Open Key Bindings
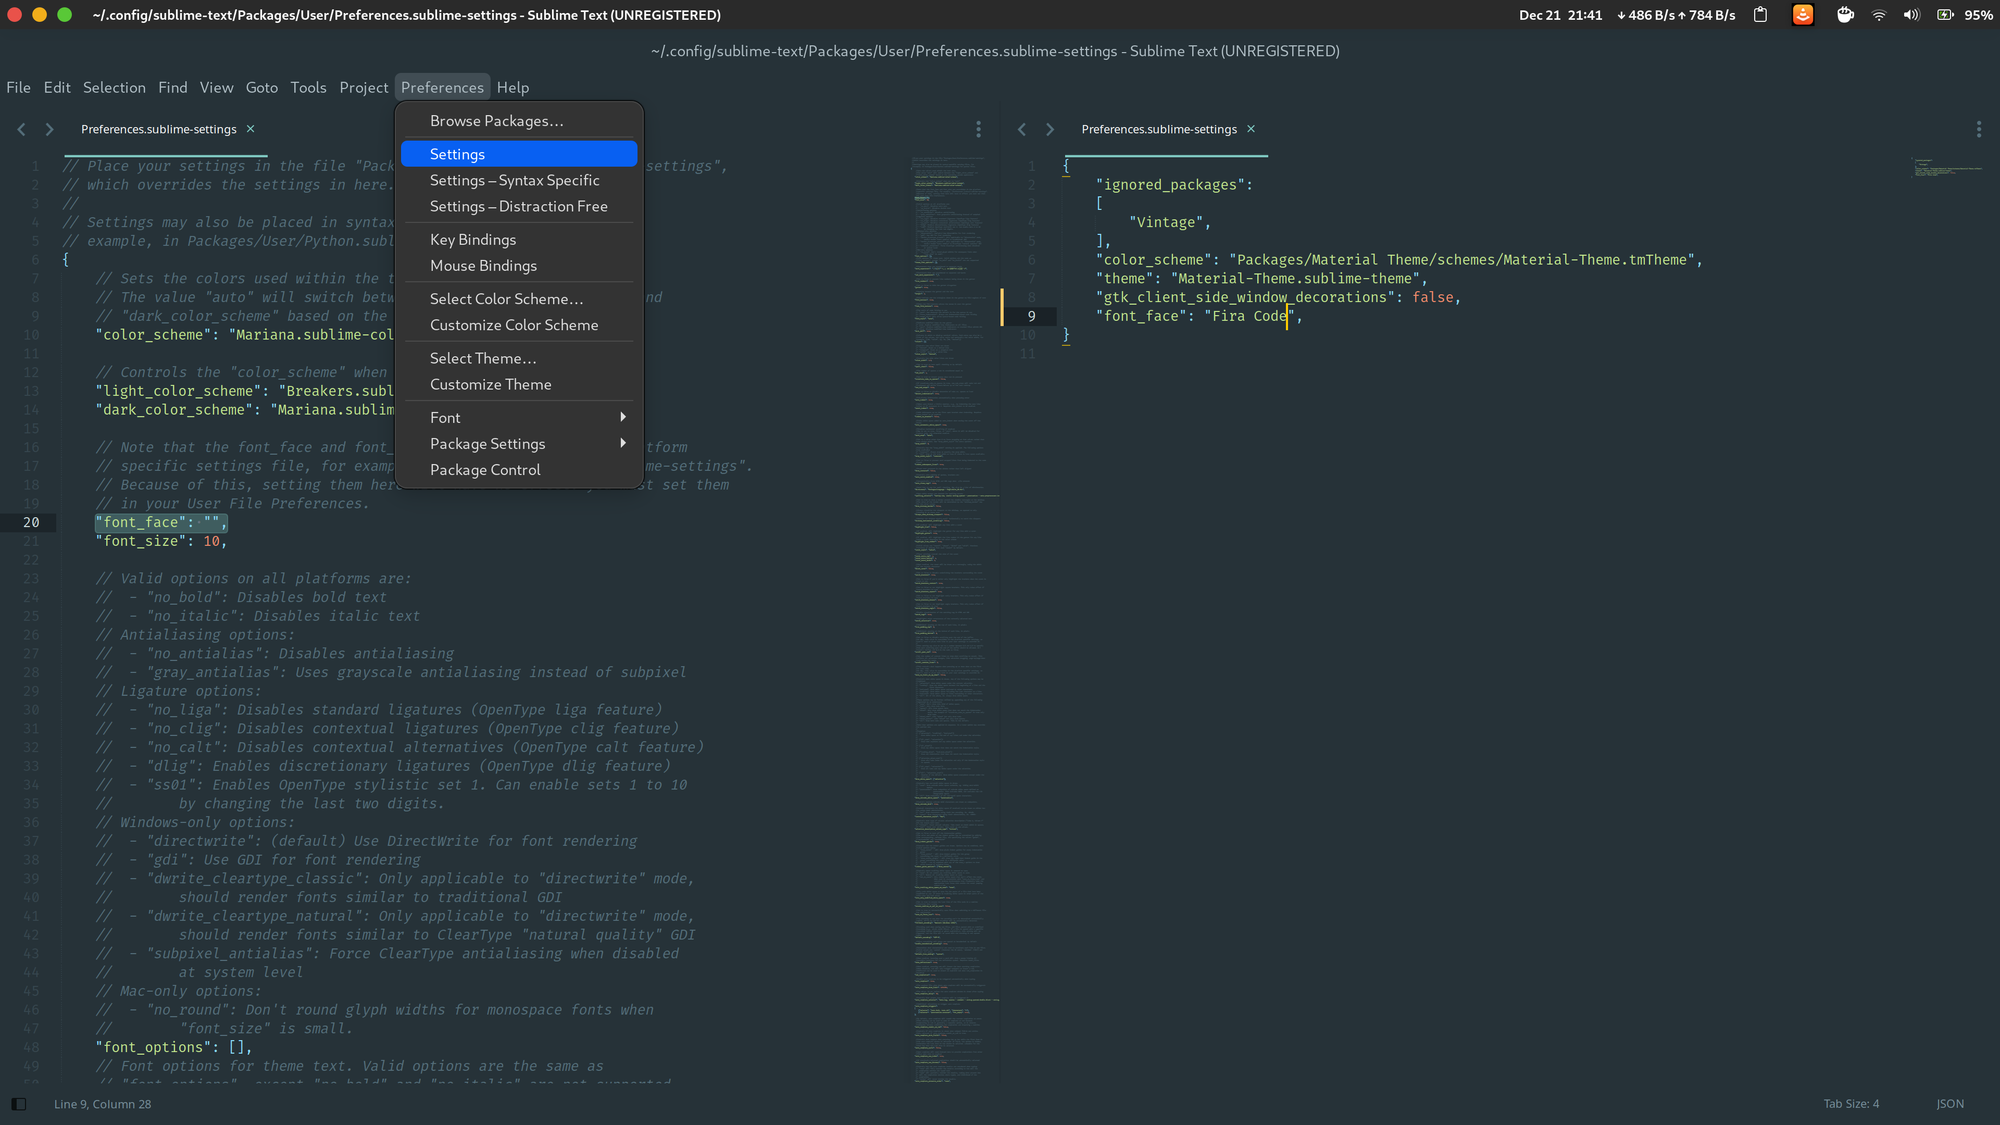Image resolution: width=2000 pixels, height=1125 pixels. [x=519, y=240]
